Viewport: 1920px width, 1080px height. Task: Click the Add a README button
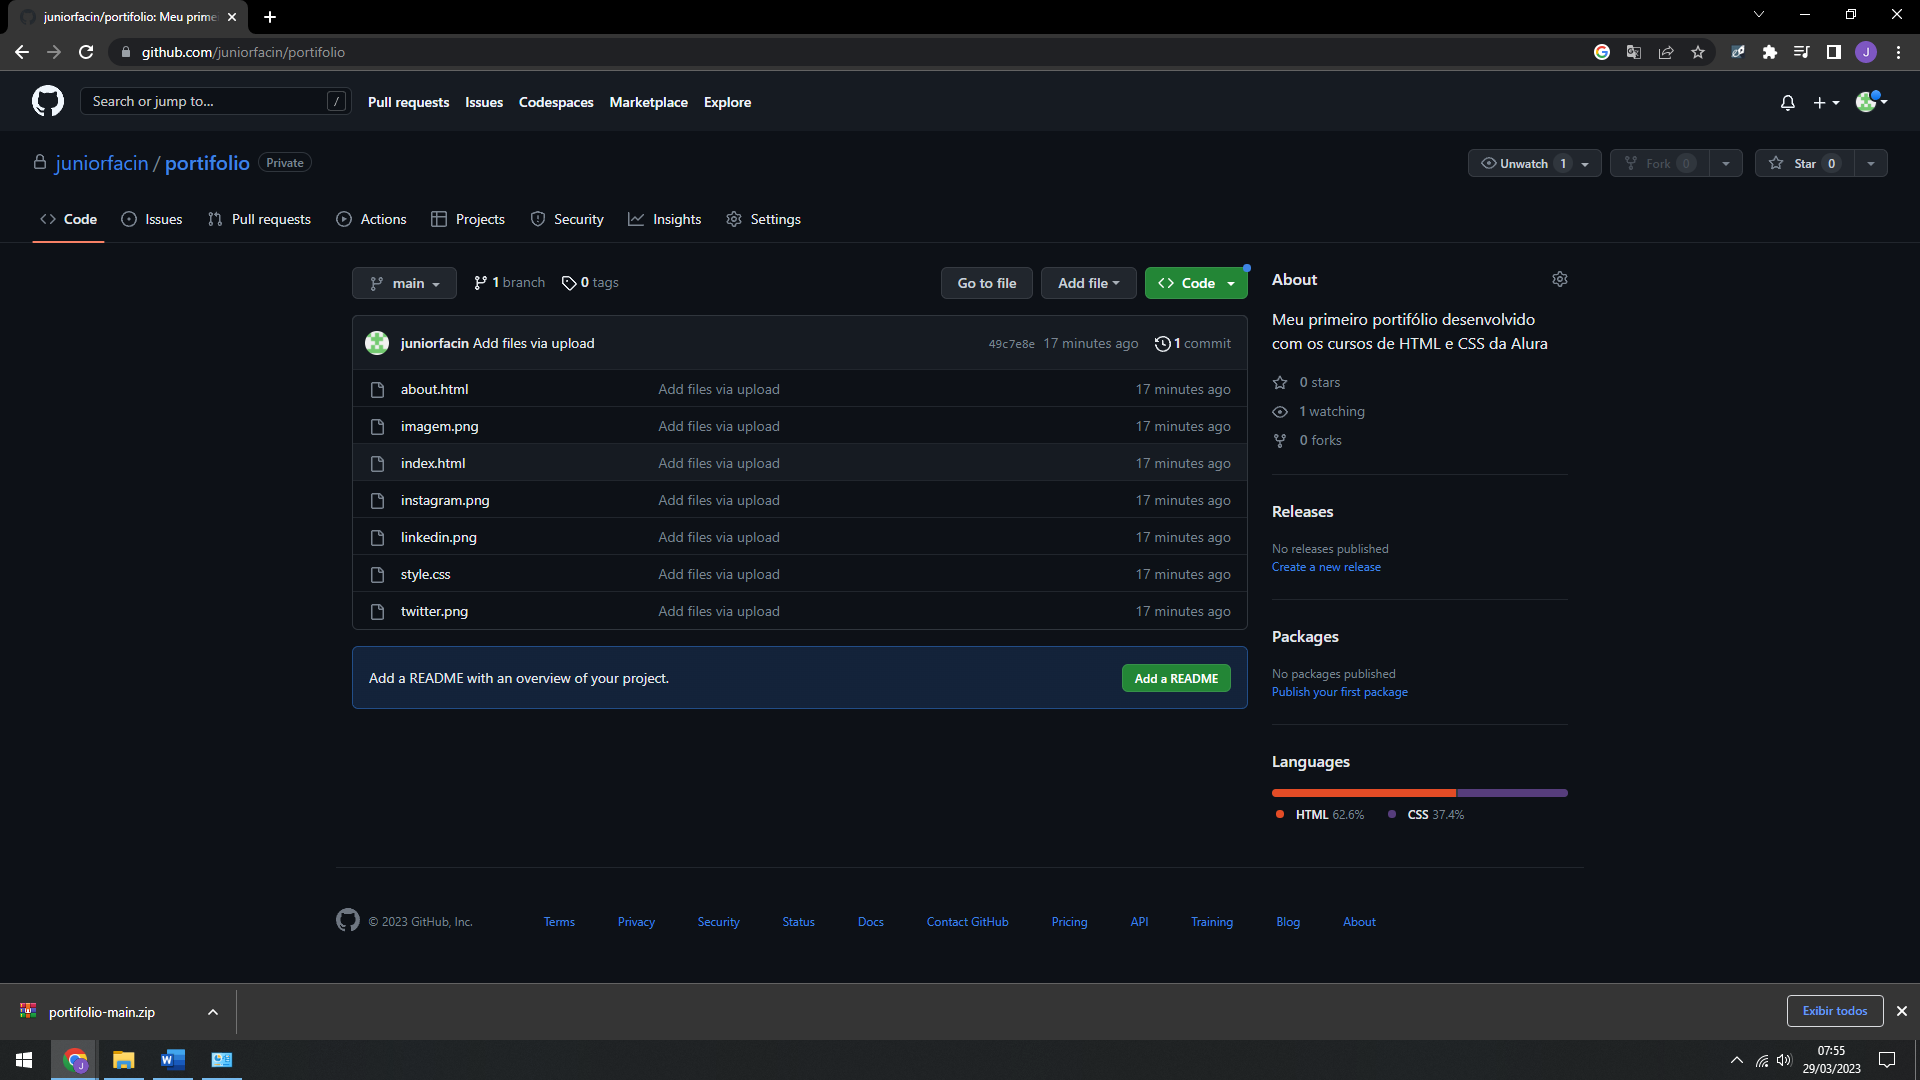coord(1176,678)
